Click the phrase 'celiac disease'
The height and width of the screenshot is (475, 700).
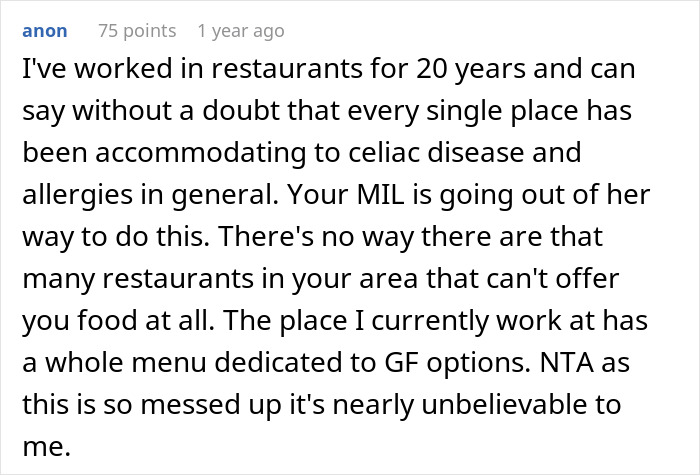(429, 152)
